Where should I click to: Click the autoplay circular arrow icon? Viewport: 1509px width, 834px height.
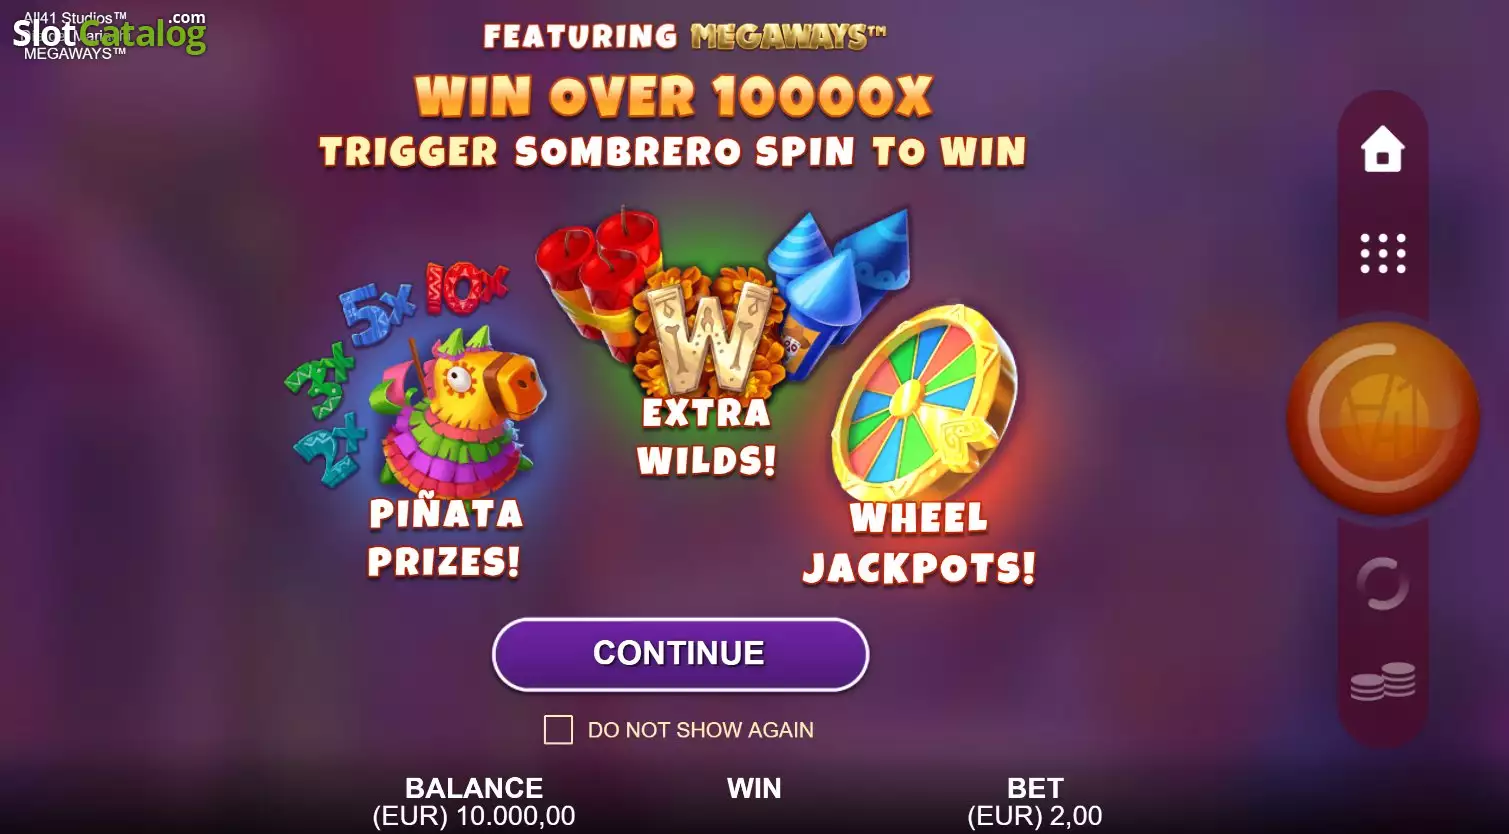[1382, 584]
